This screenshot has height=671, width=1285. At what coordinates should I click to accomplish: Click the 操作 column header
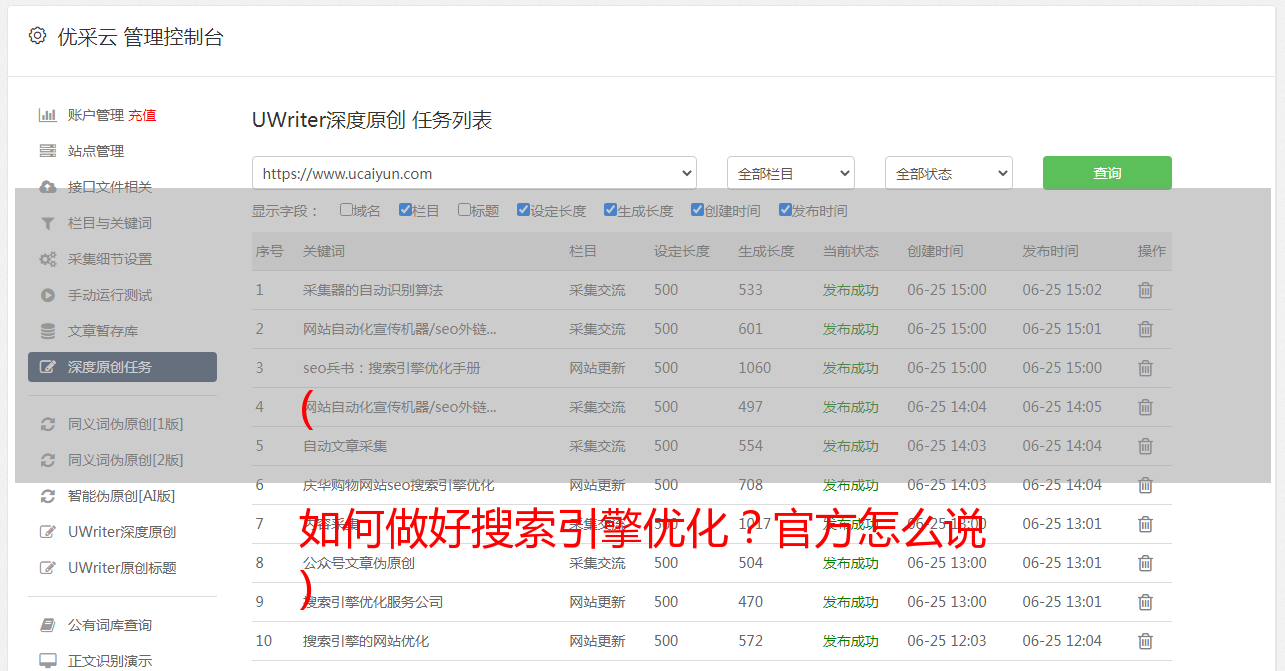(1152, 251)
